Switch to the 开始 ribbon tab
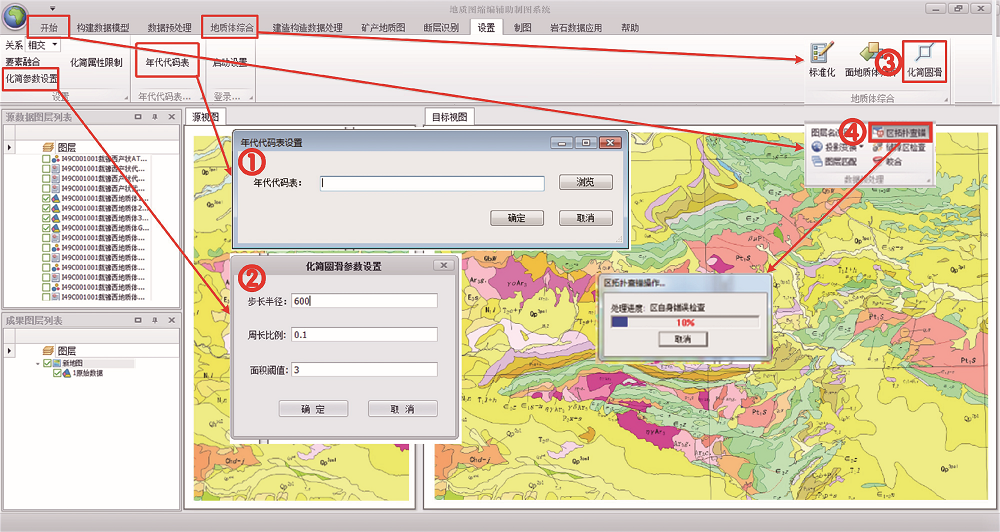 [x=49, y=27]
